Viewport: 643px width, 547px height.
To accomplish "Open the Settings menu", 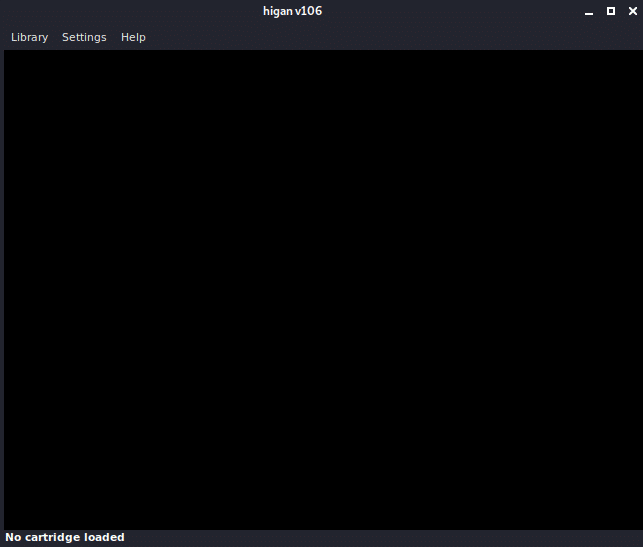I will (84, 37).
